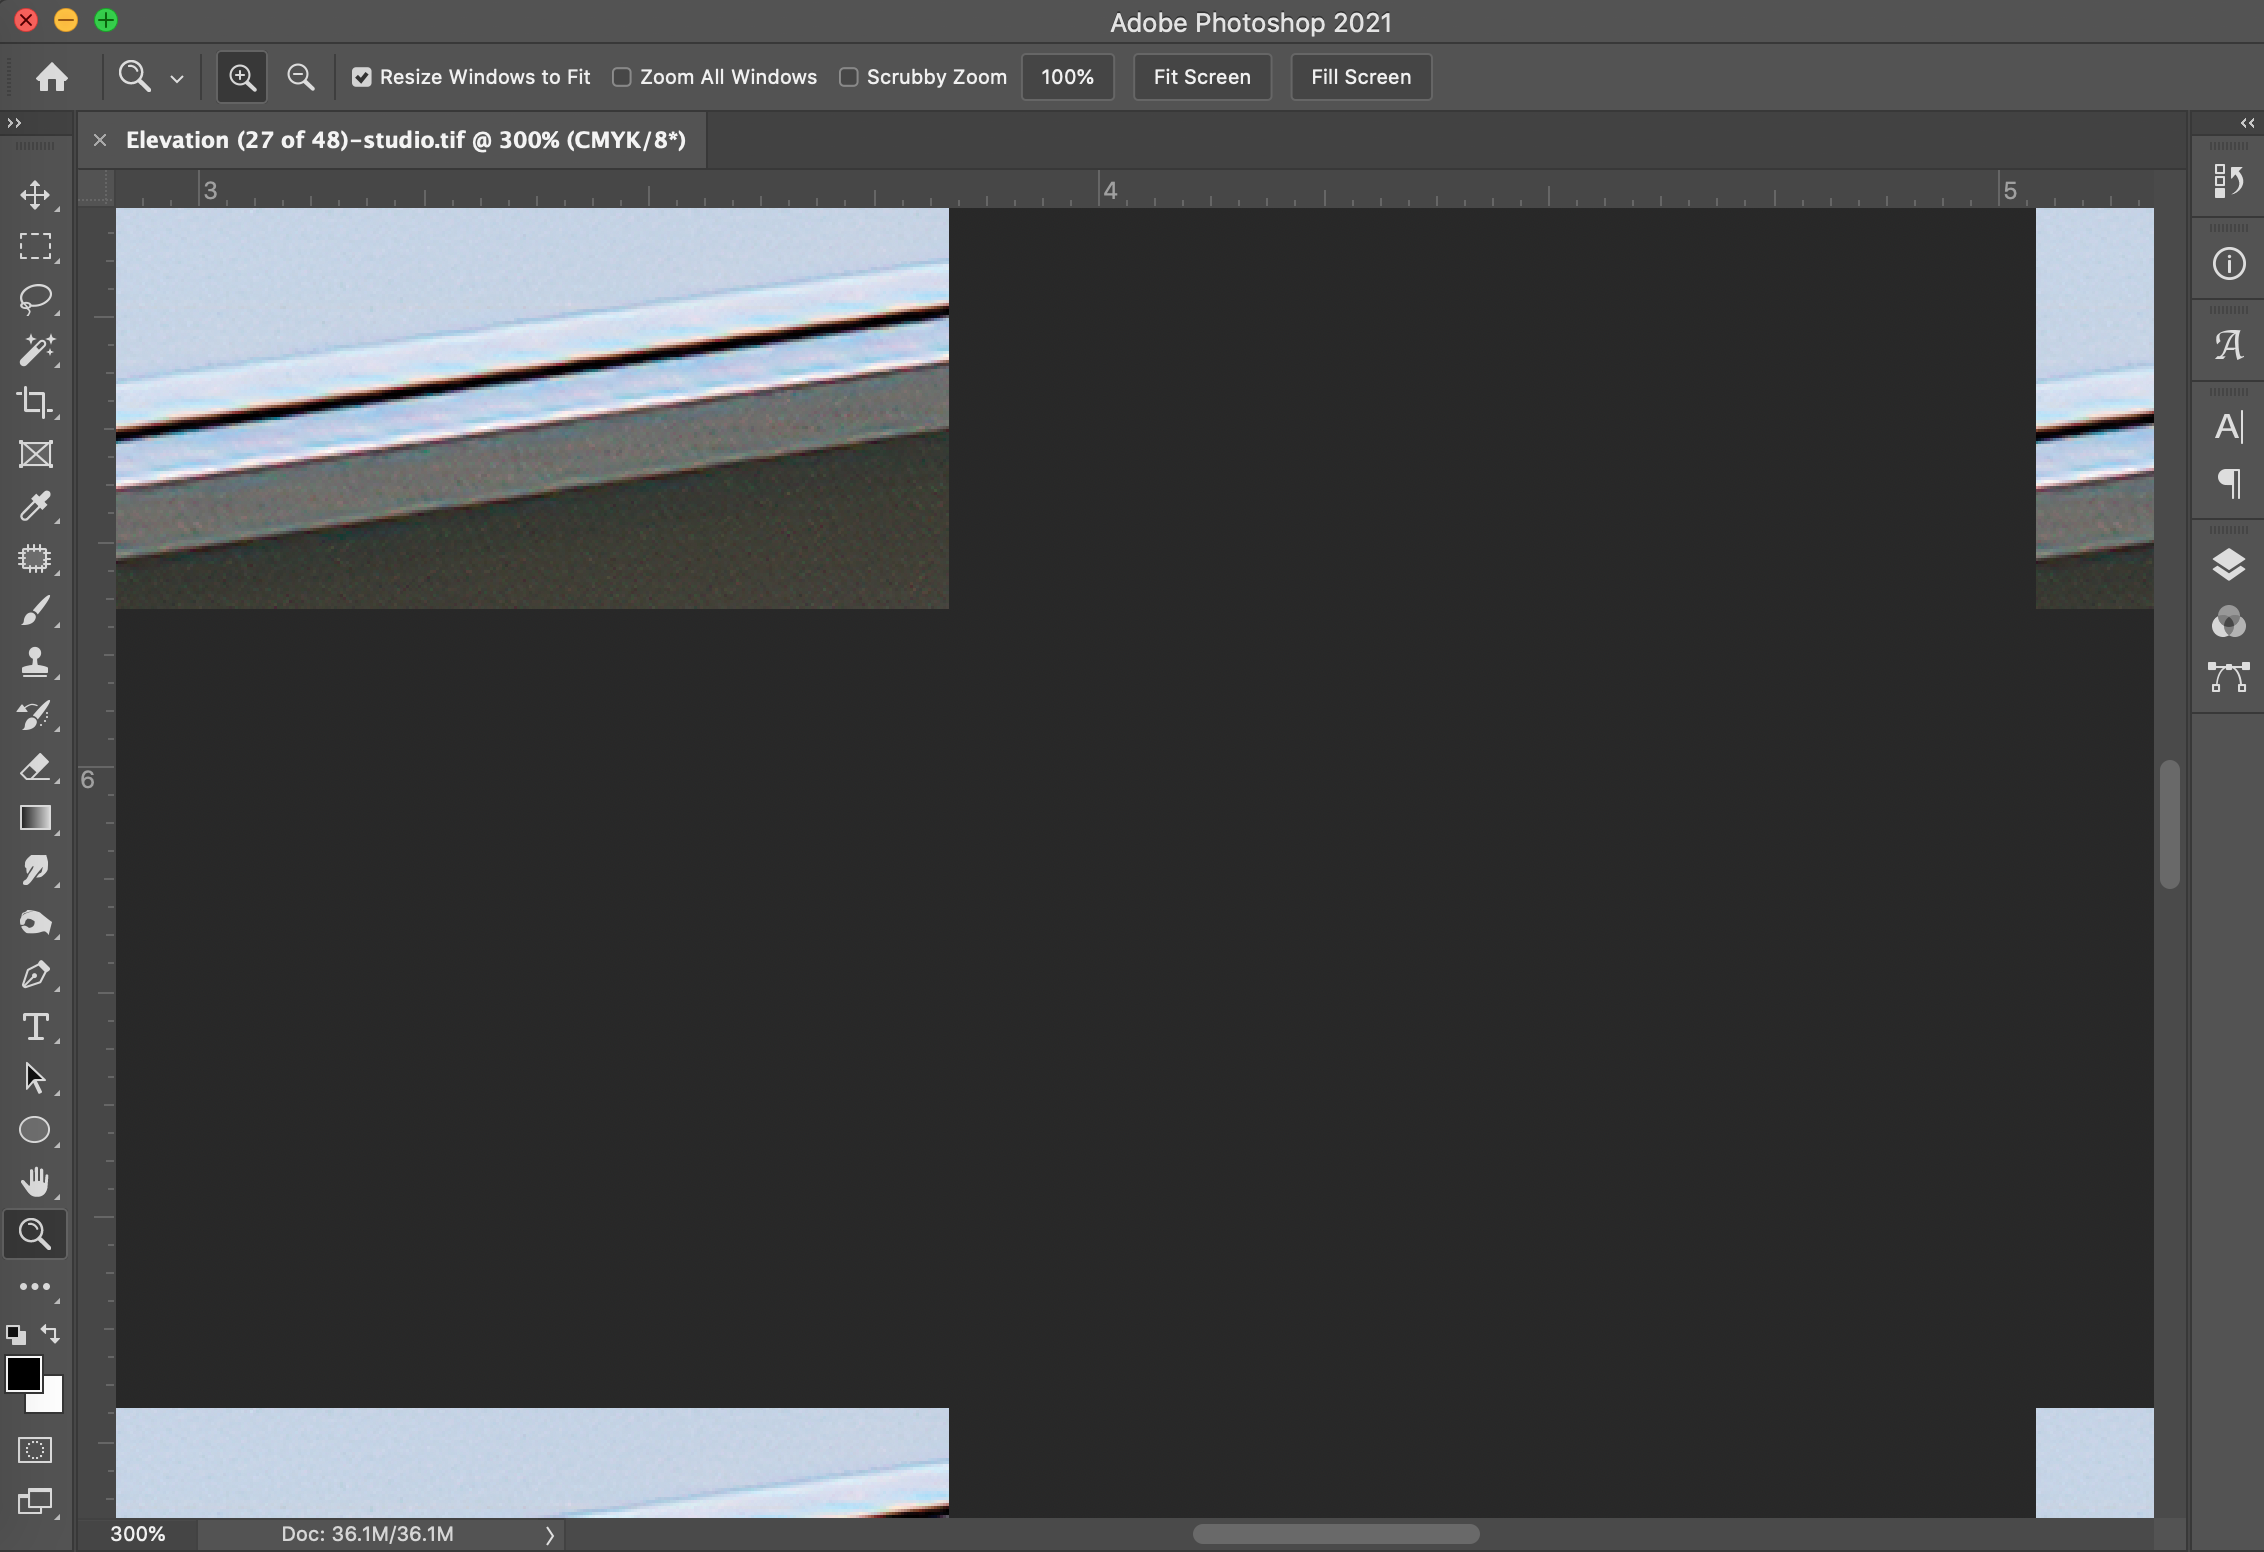Disable Resize Windows to Fit checkbox

362,77
